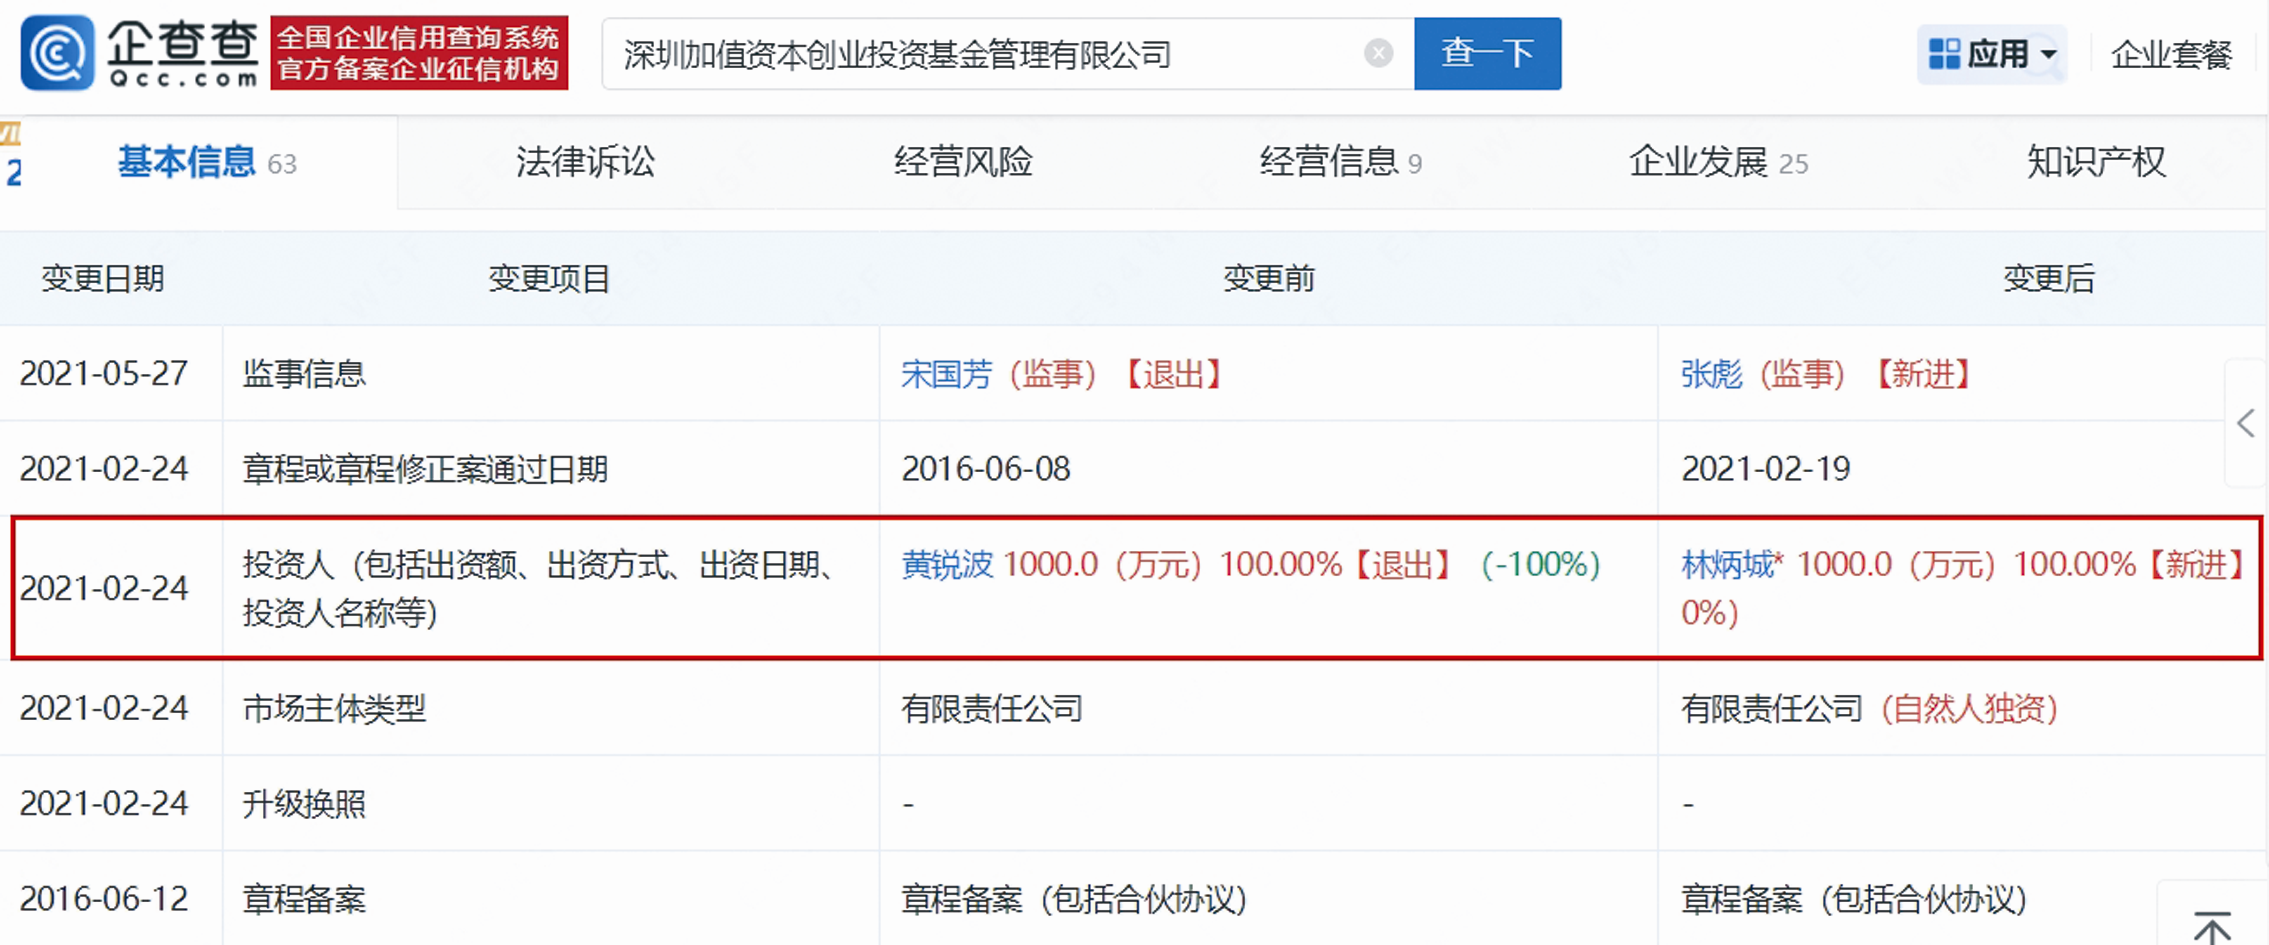The image size is (2269, 945).
Task: Open 企业套餐 menu item
Action: click(x=2170, y=54)
